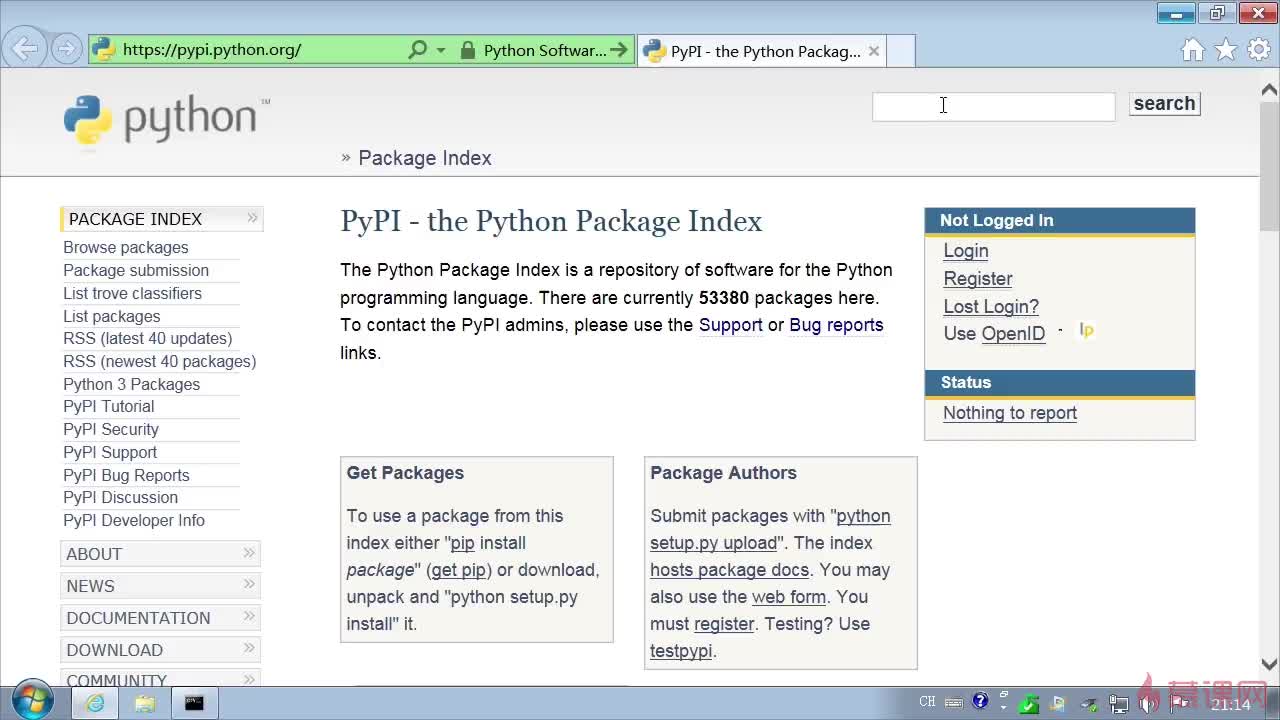Screen dimensions: 1280x720
Task: Open the Action Center flag icon
Action: [x=1180, y=703]
